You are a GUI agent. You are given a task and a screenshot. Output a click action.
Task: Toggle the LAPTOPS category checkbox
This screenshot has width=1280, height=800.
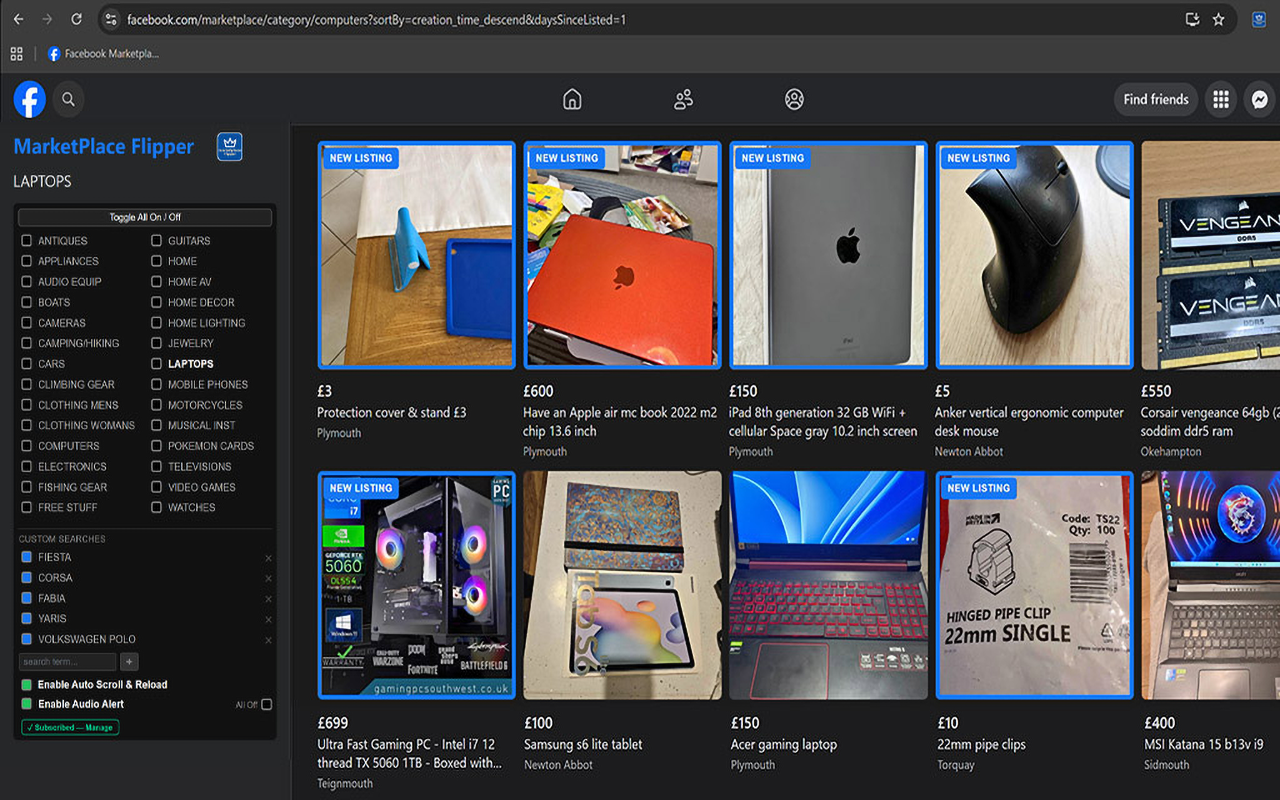tap(156, 364)
